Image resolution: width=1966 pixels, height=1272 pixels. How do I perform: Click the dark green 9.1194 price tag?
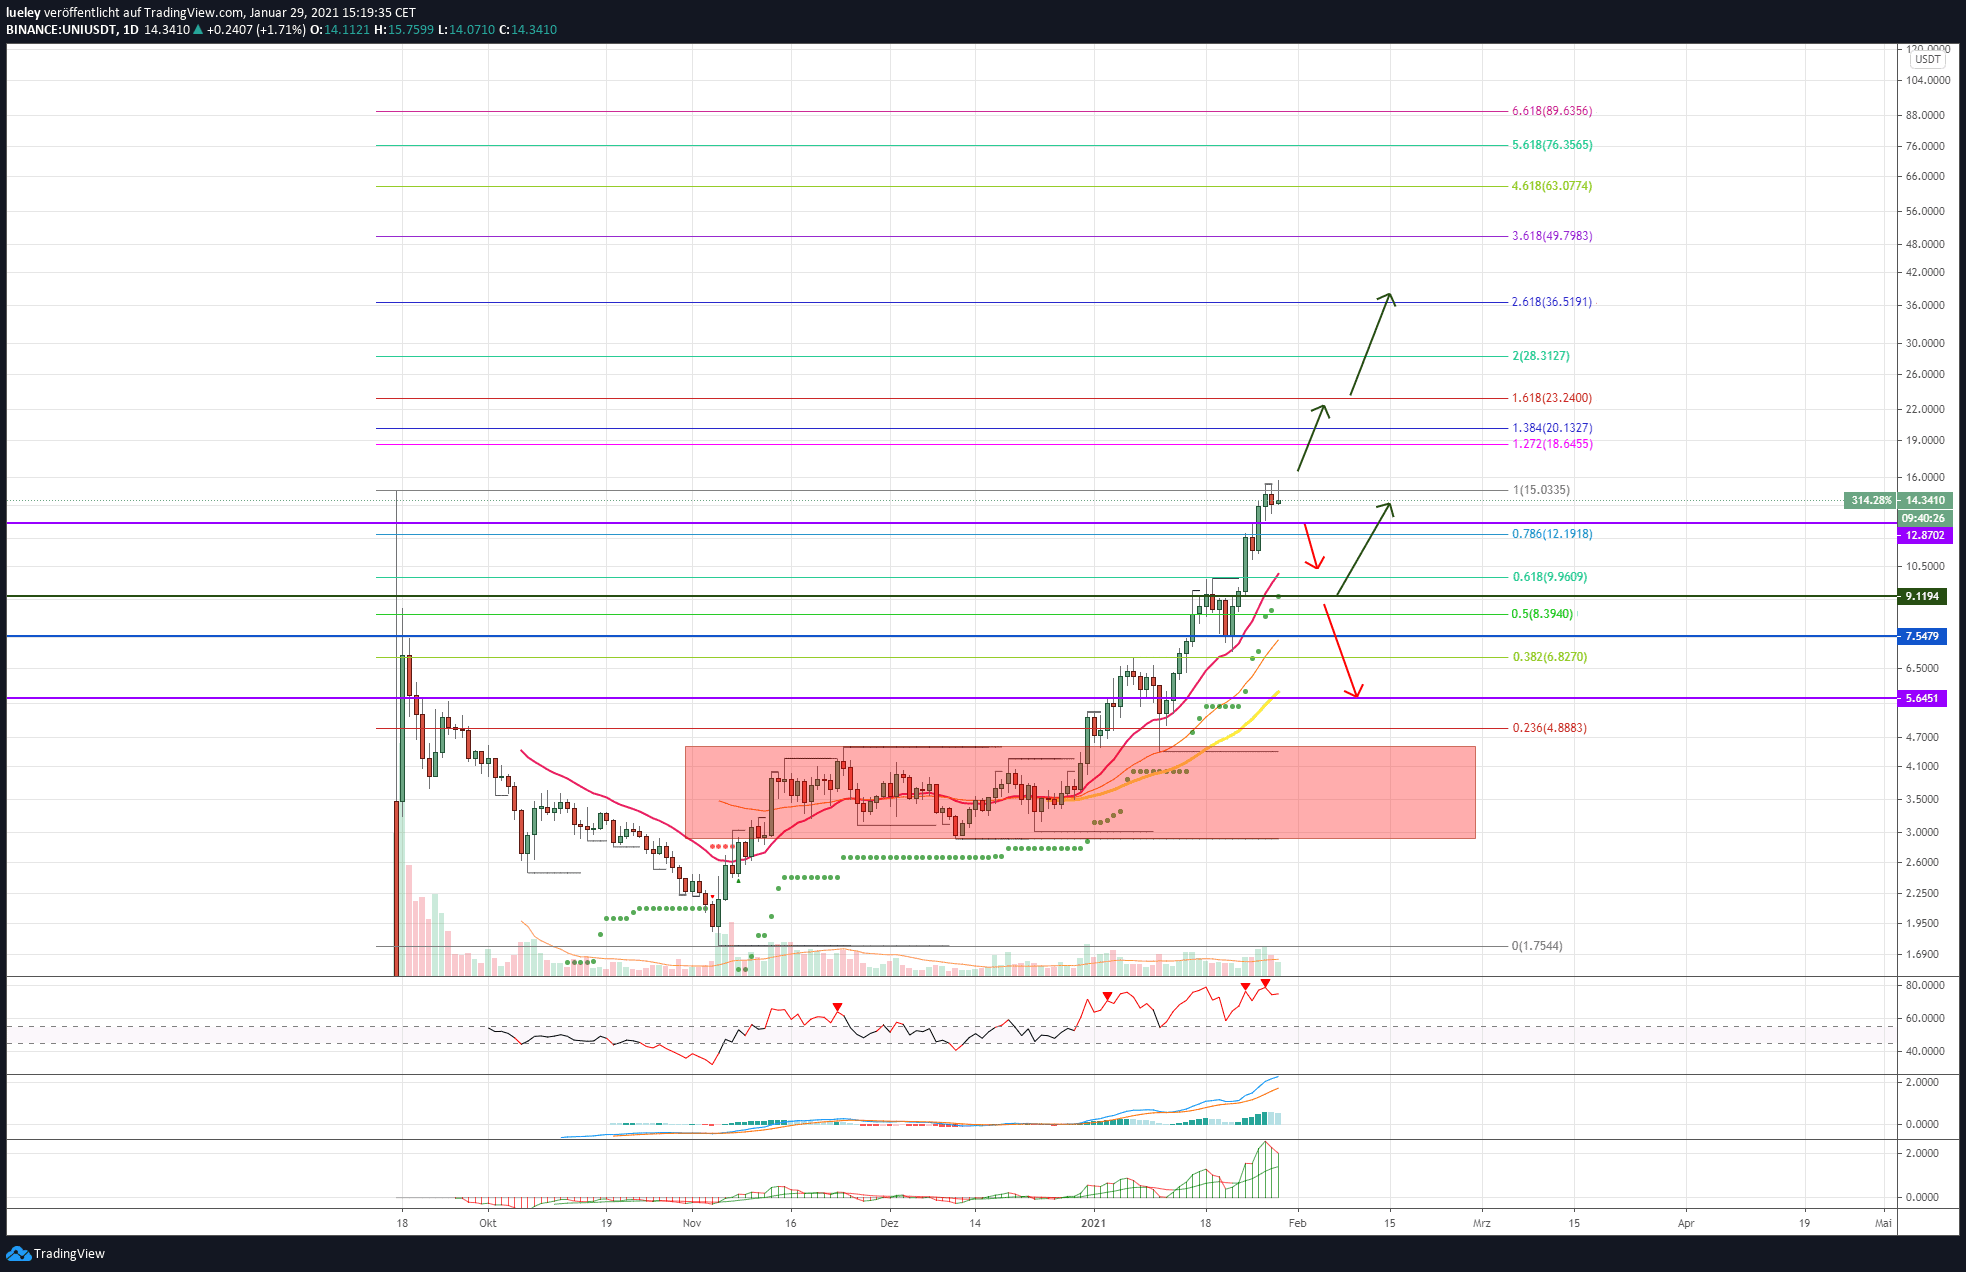tap(1922, 596)
